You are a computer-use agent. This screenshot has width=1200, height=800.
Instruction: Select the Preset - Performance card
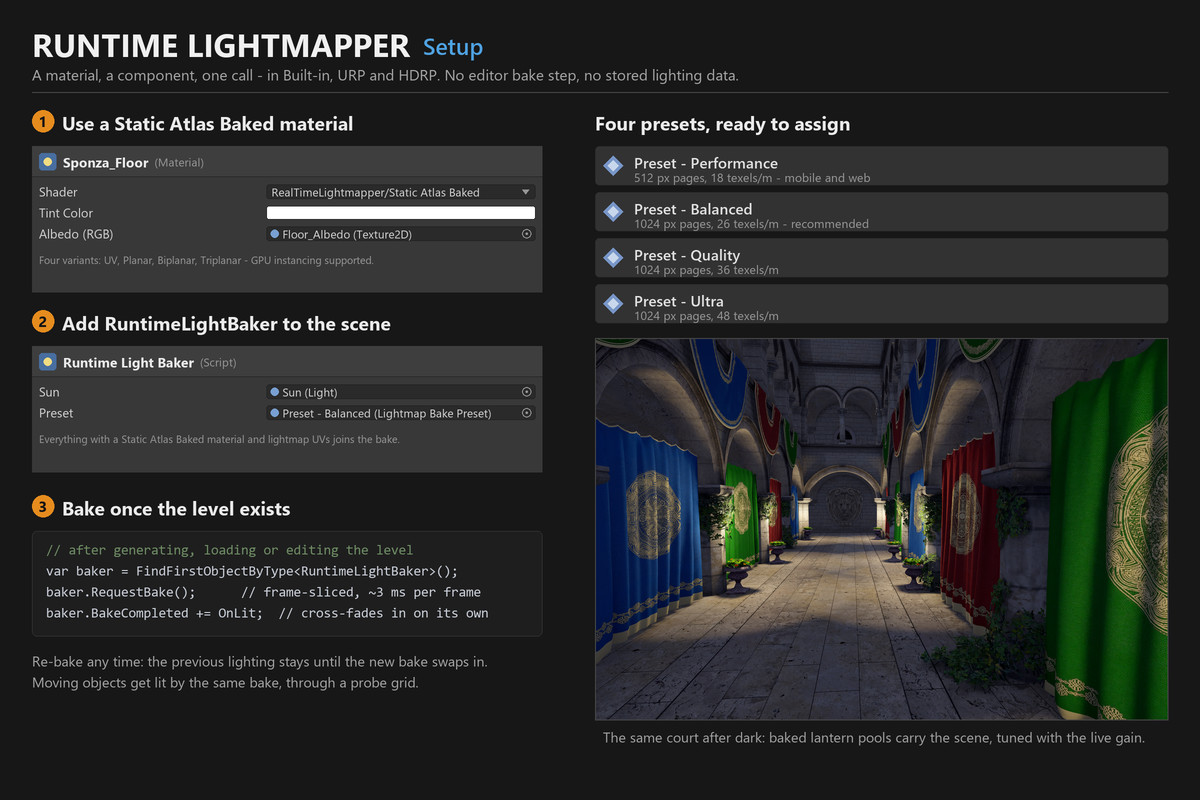(x=881, y=166)
